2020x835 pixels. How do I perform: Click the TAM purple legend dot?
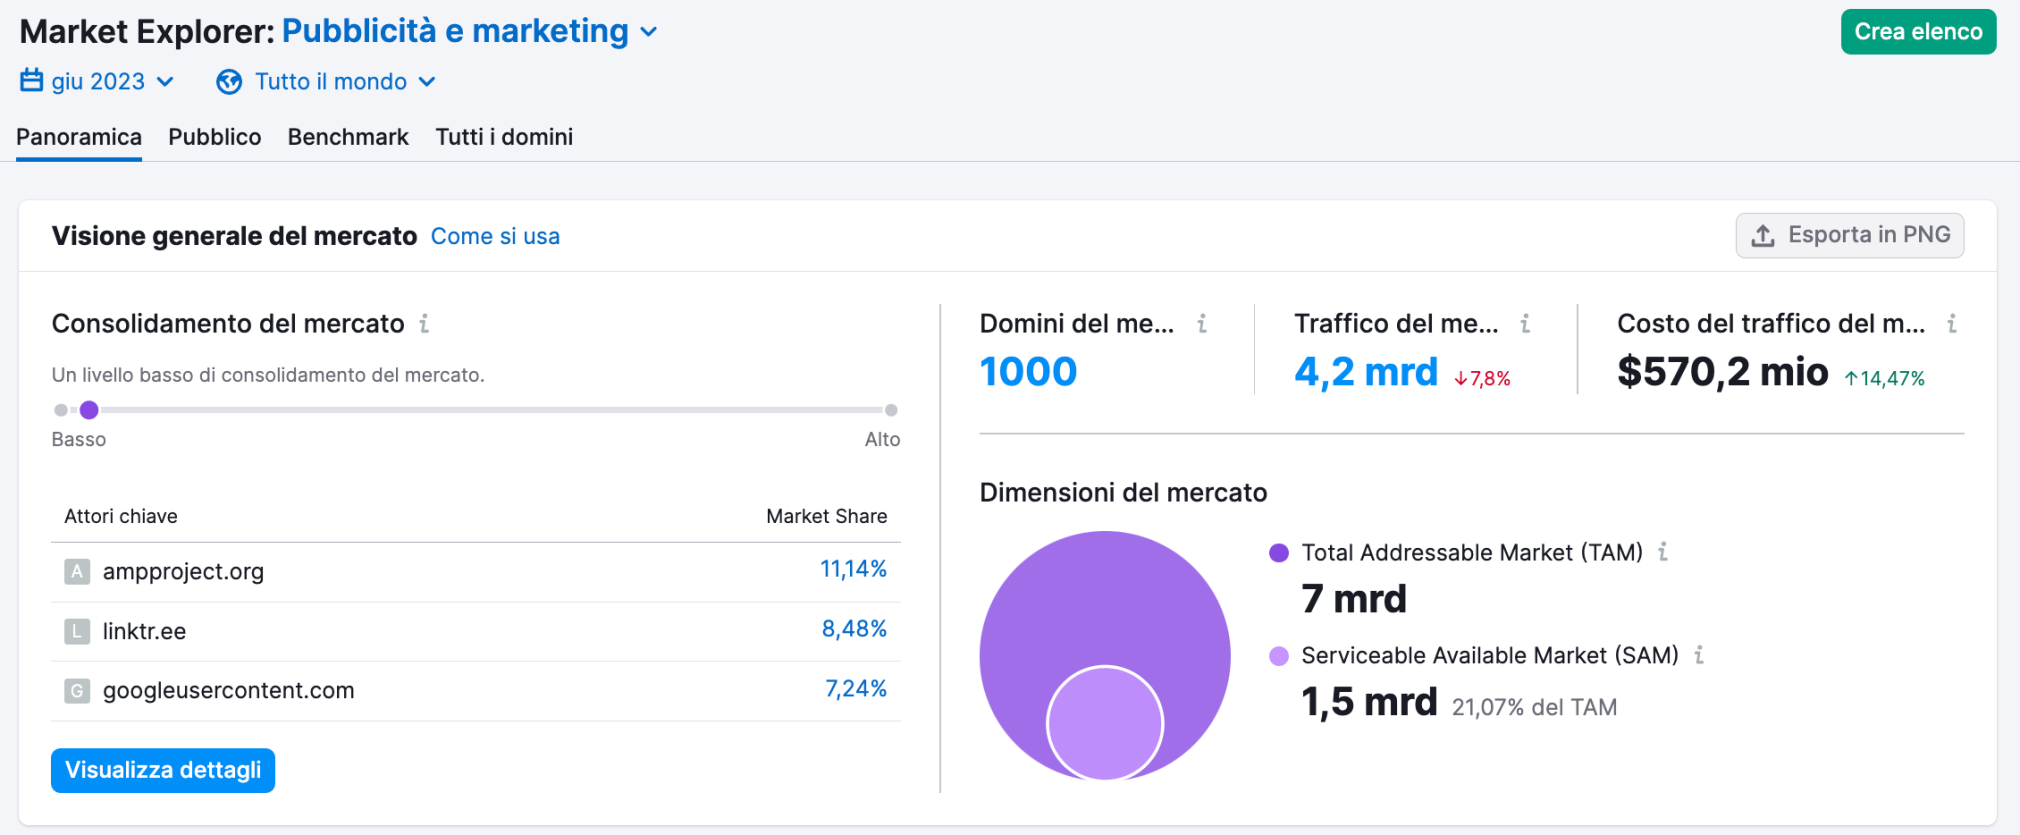pyautogui.click(x=1278, y=553)
